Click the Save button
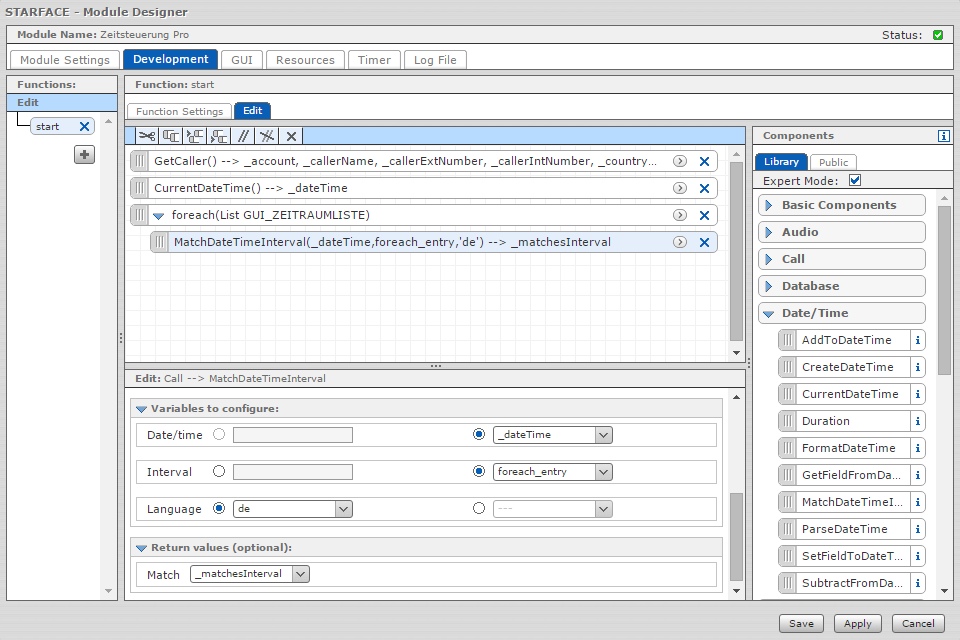Screen dimensions: 960x640 coord(801,623)
